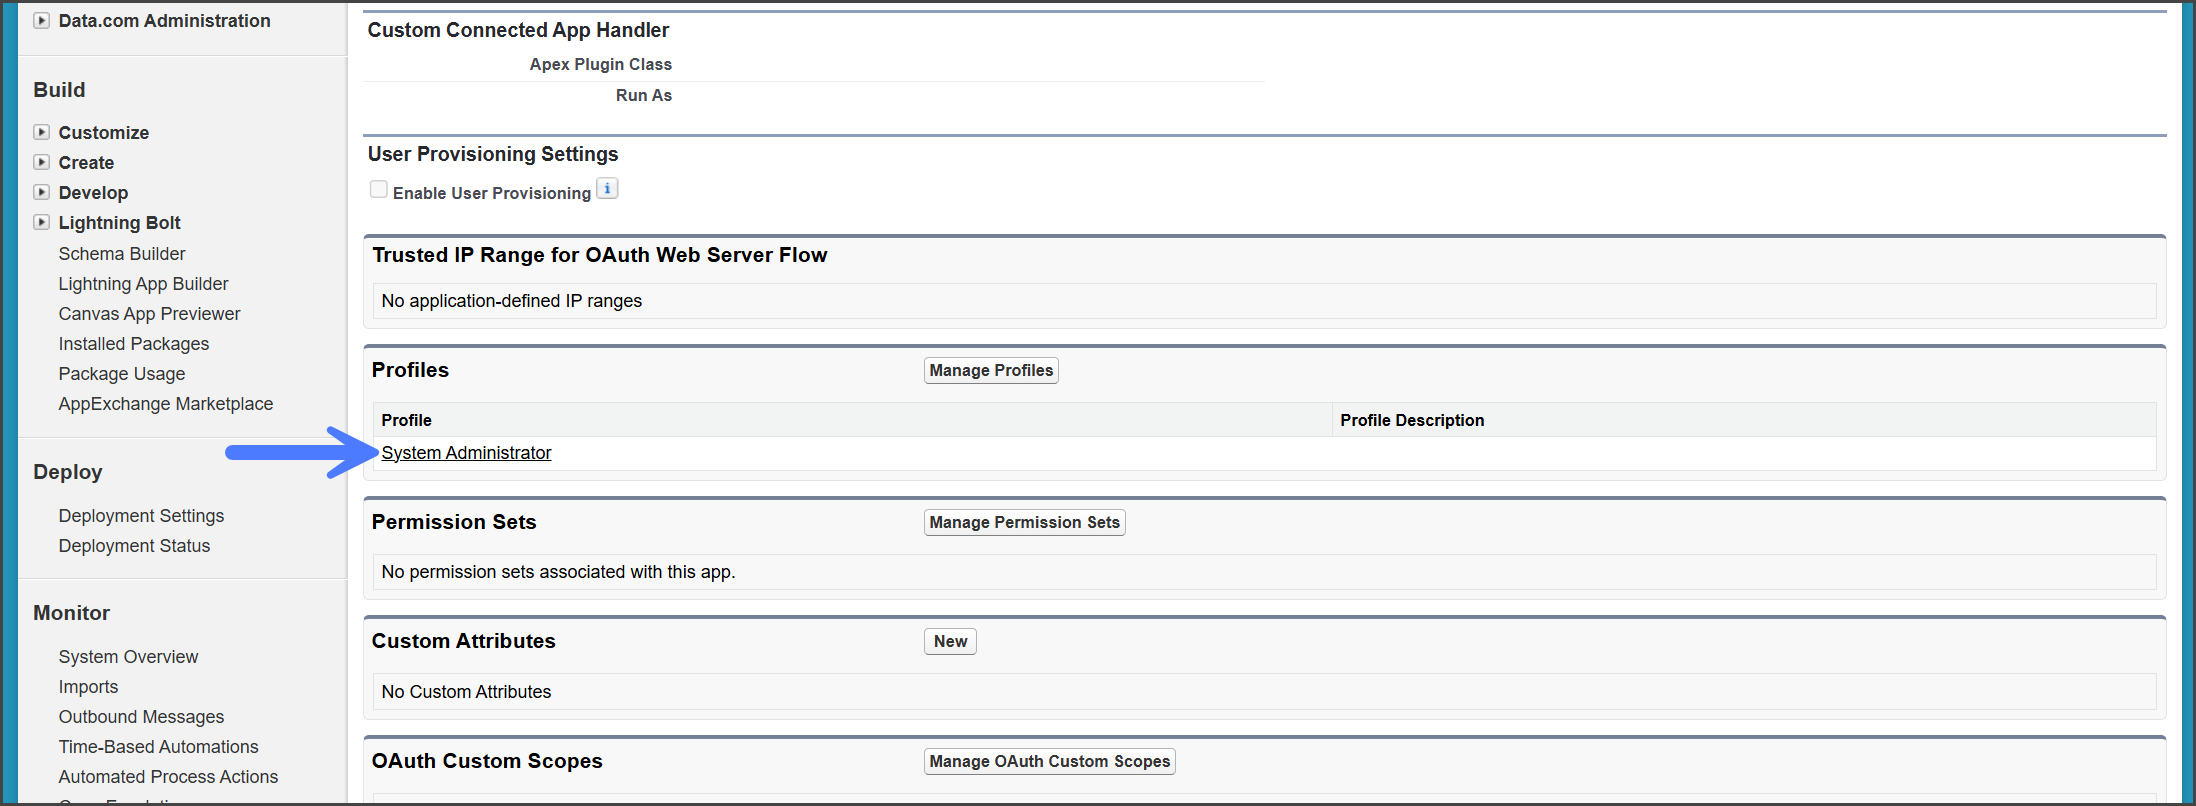This screenshot has height=806, width=2196.
Task: Open Installed Packages page
Action: click(x=134, y=344)
